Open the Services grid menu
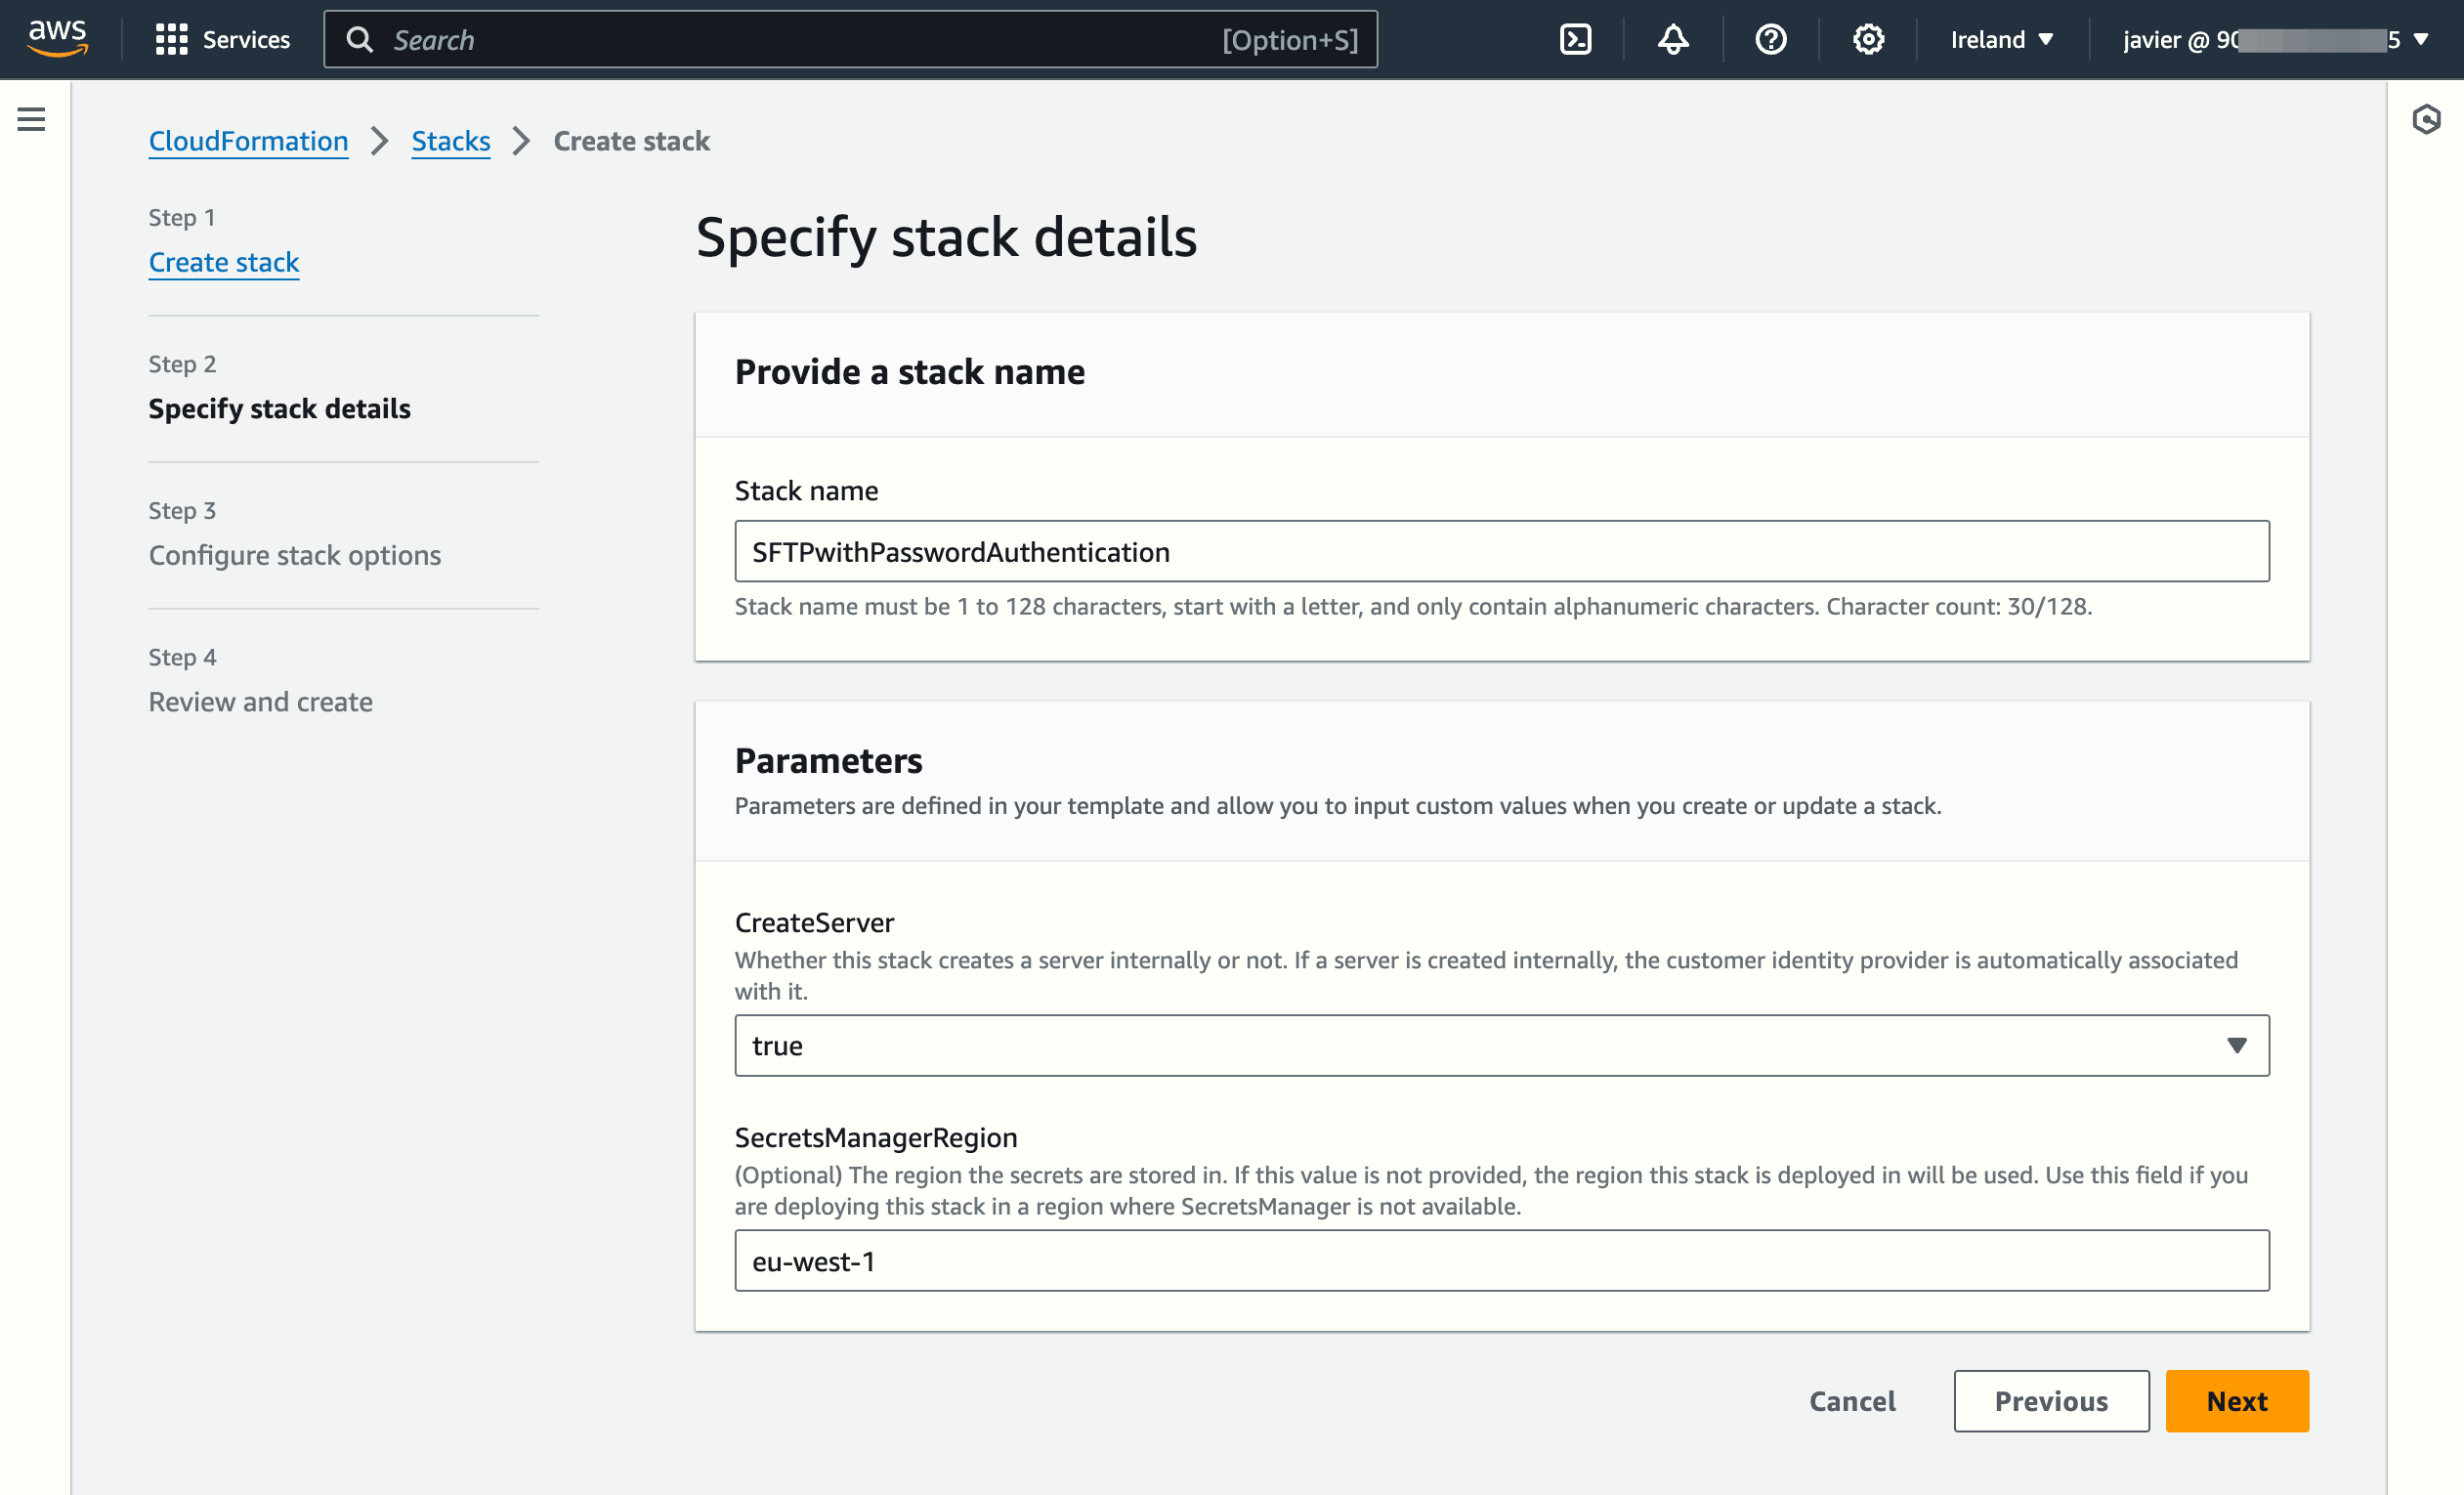The image size is (2464, 1495). pyautogui.click(x=222, y=39)
